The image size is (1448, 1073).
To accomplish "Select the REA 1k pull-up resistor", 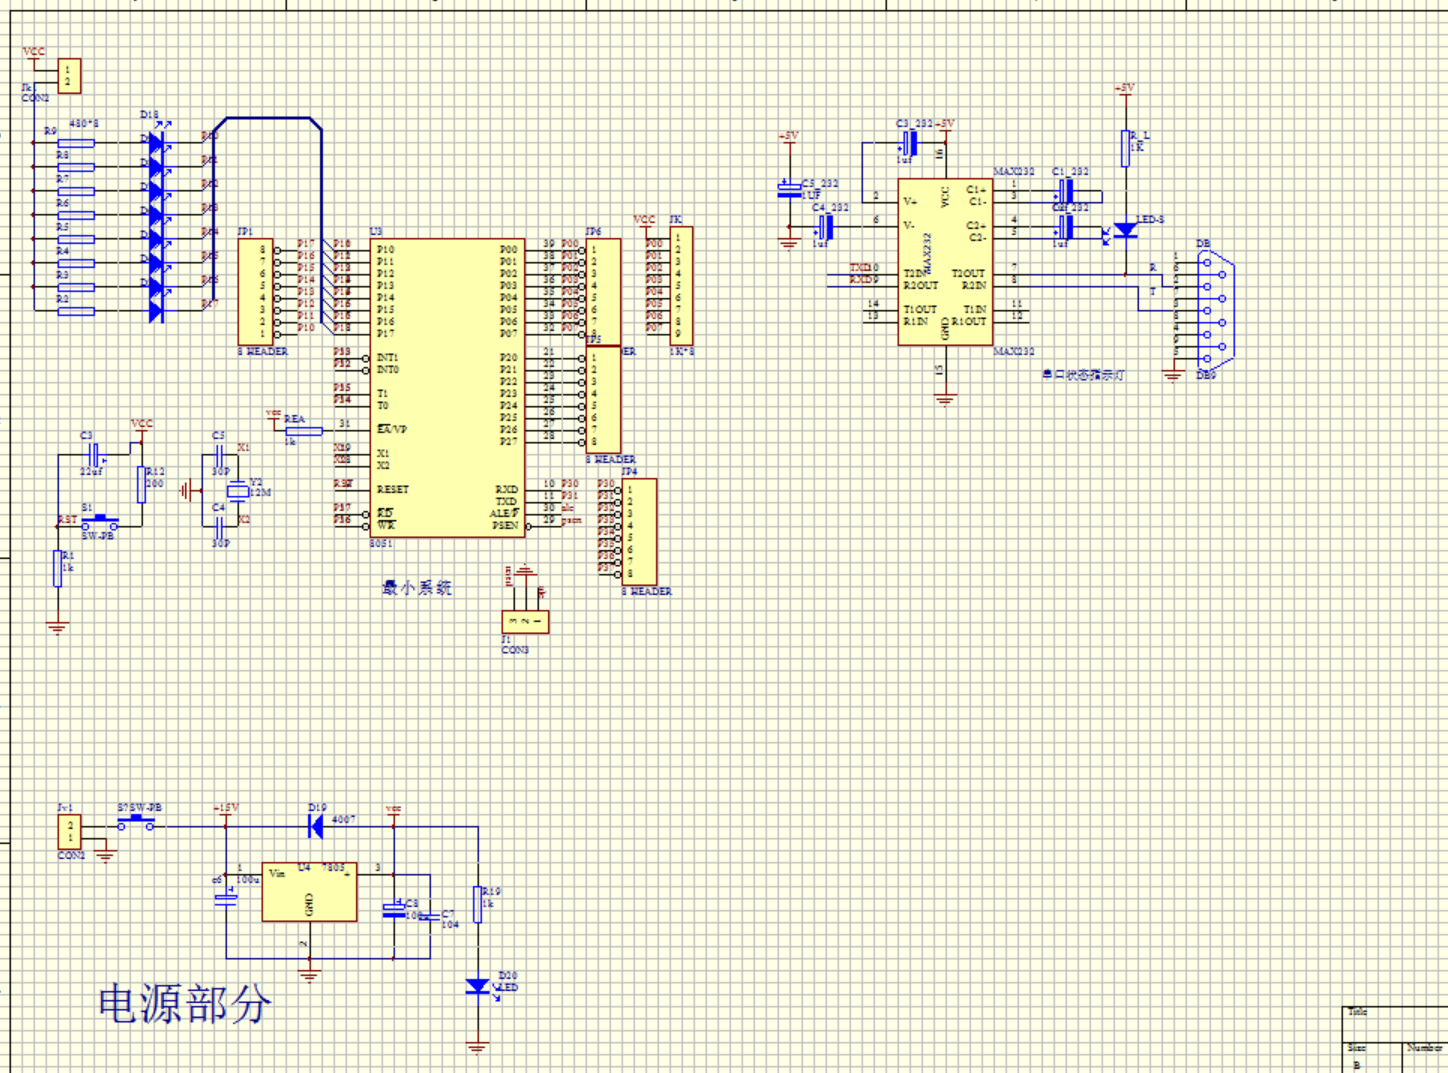I will tap(304, 431).
